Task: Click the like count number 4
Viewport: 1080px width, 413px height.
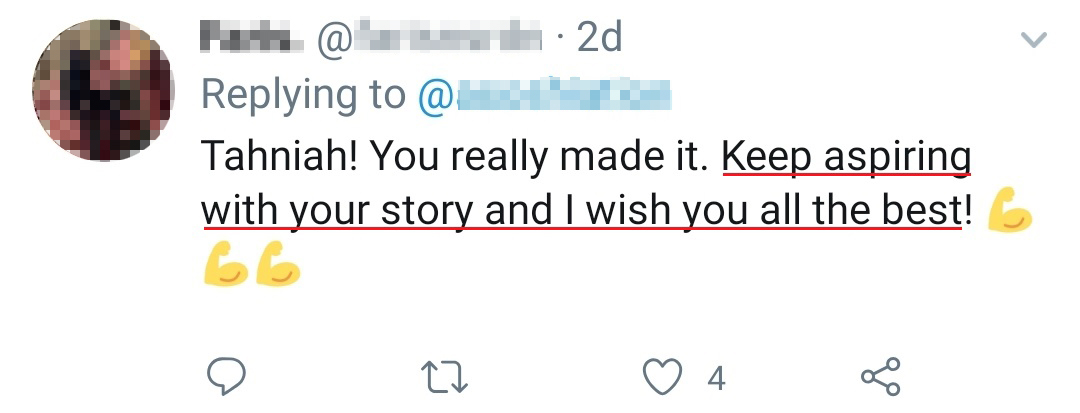Action: click(716, 378)
